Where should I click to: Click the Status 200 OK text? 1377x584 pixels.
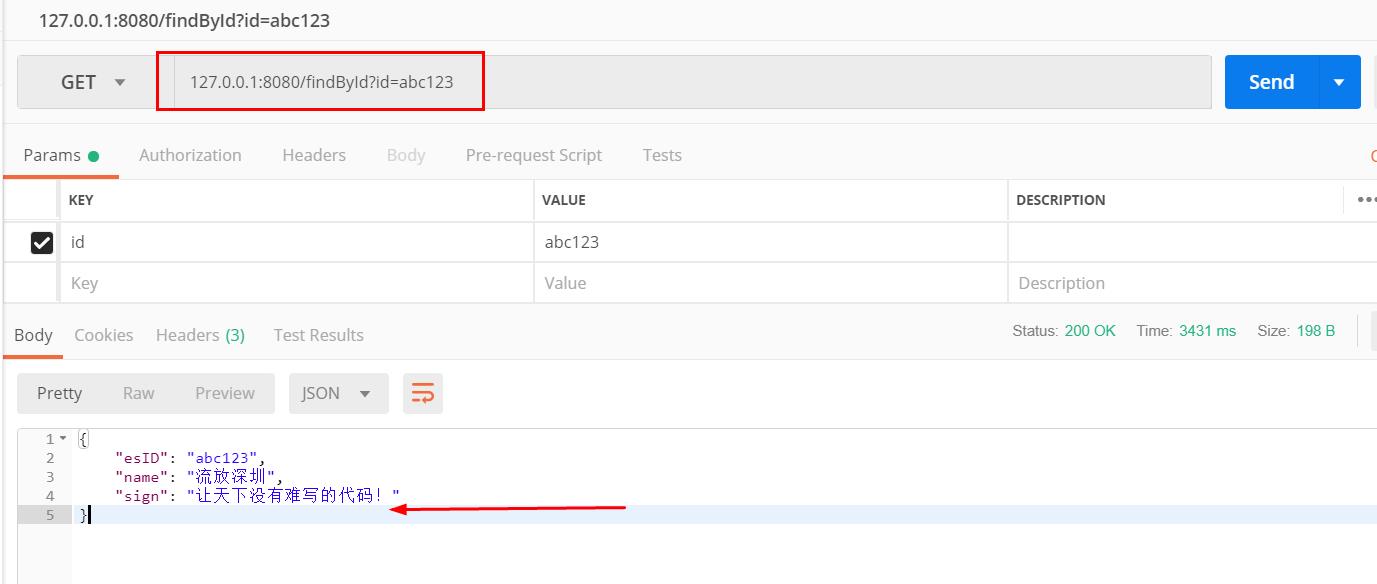tap(1064, 331)
